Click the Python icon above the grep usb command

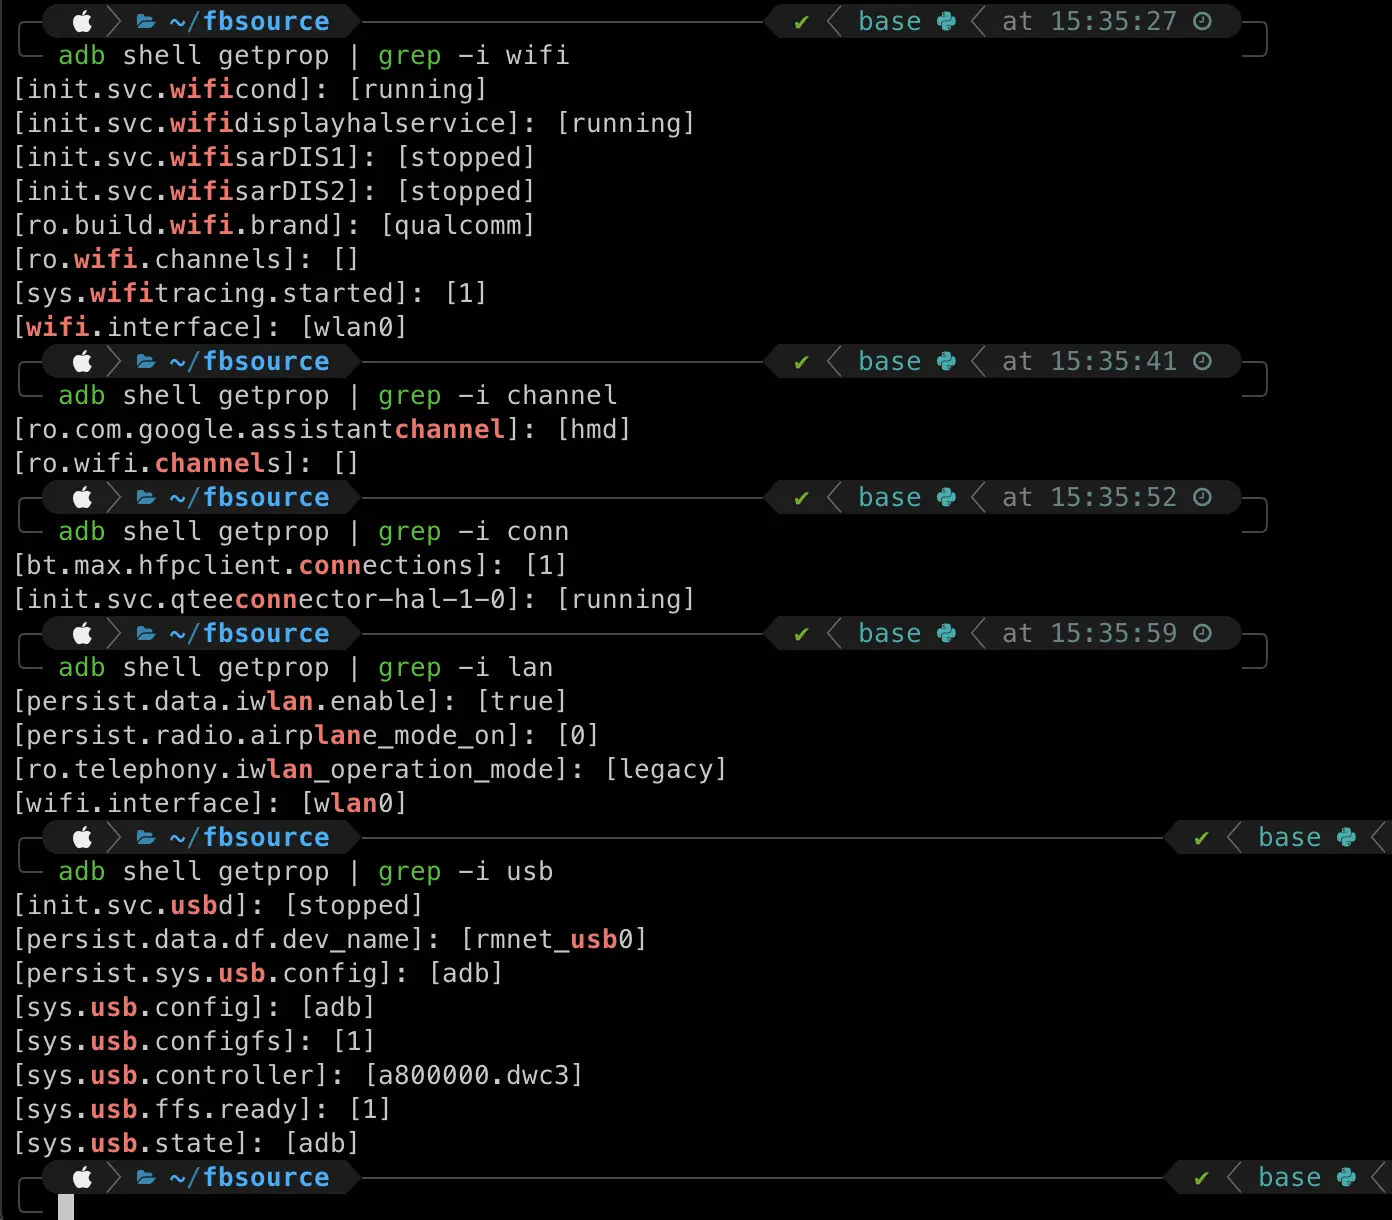click(1346, 837)
